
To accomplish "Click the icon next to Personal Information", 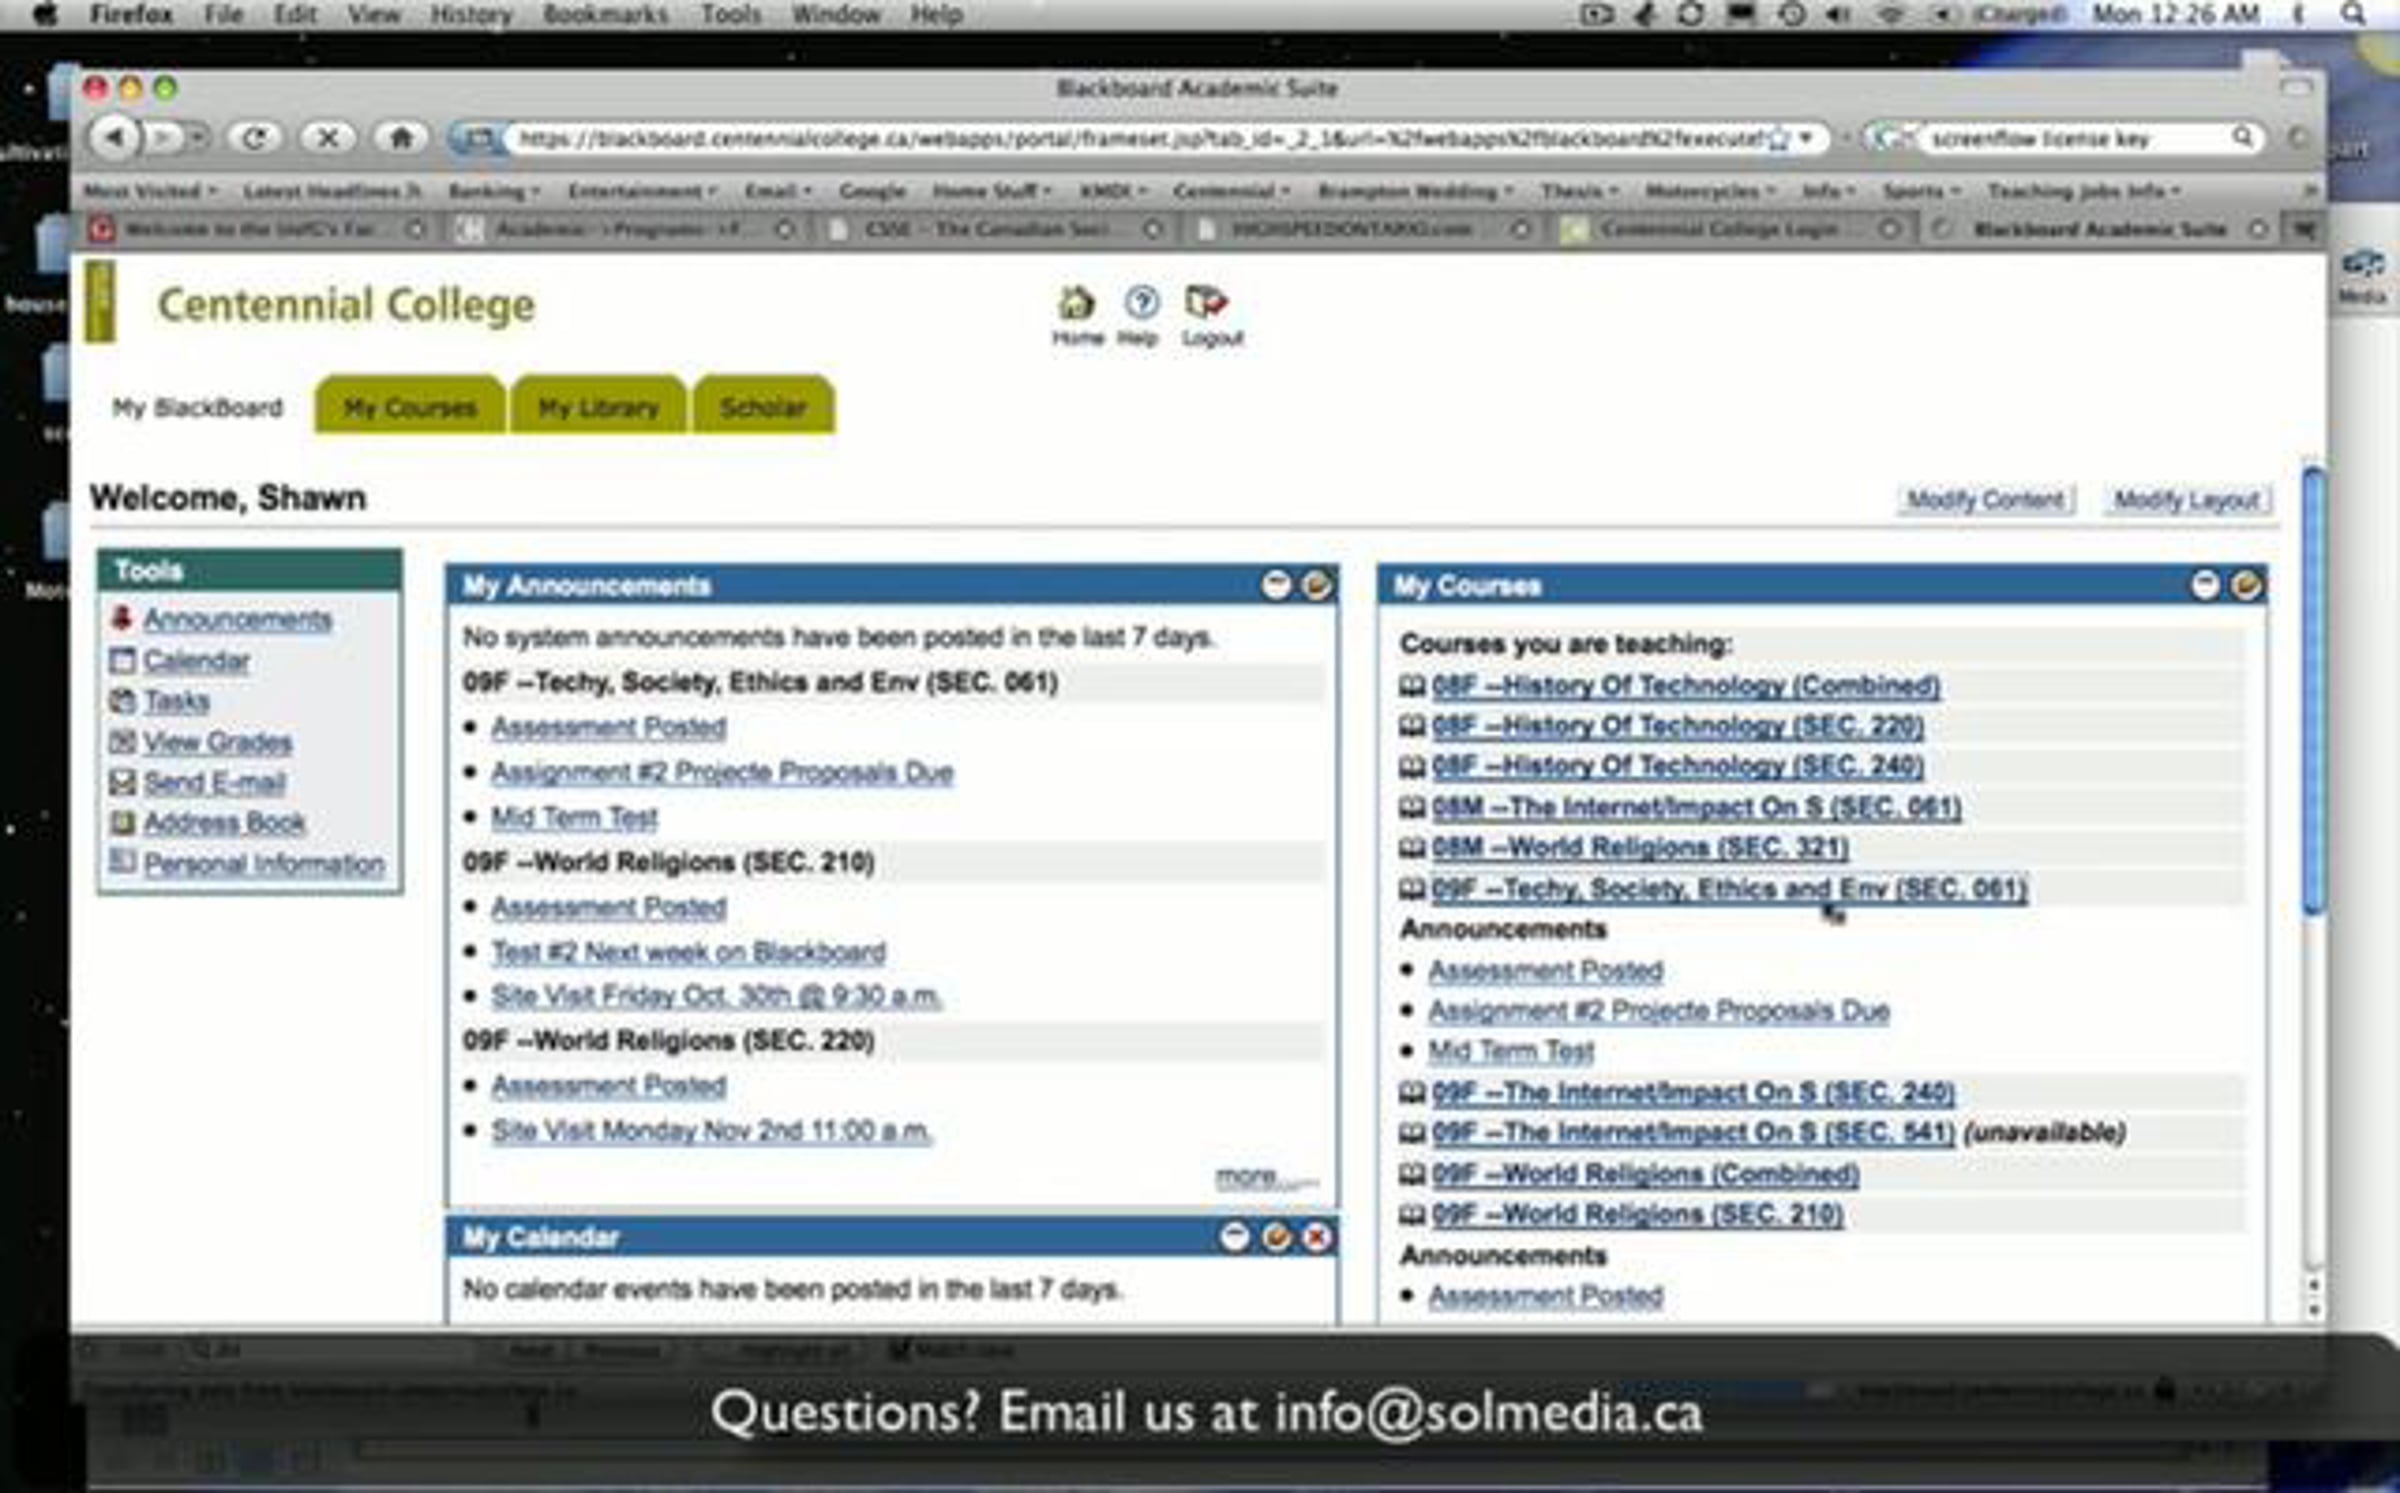I will click(122, 862).
